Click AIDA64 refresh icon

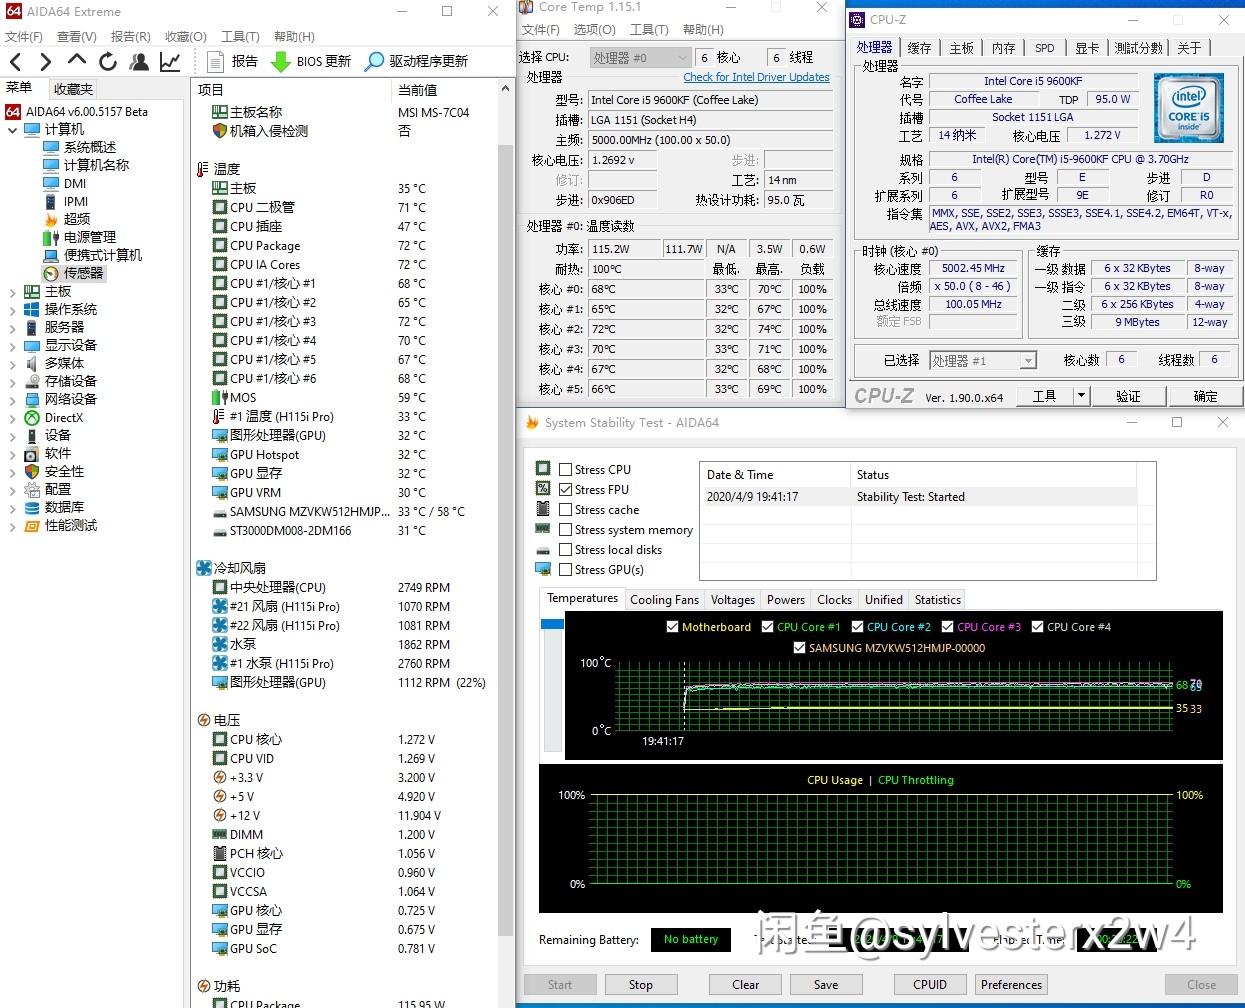108,61
